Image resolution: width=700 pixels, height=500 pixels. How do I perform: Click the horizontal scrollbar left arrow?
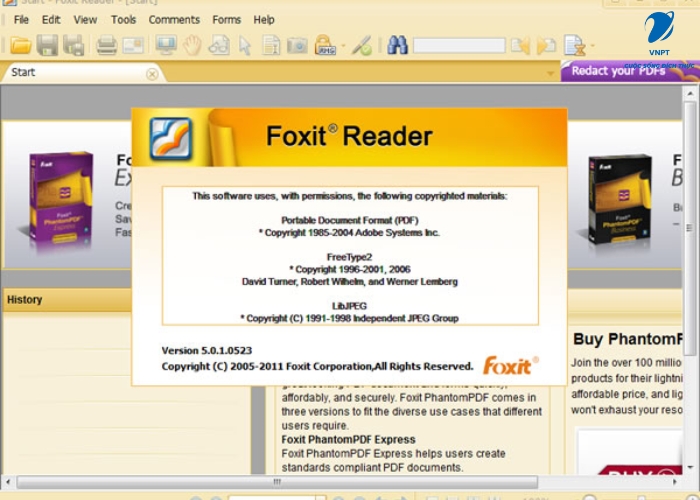[8, 482]
